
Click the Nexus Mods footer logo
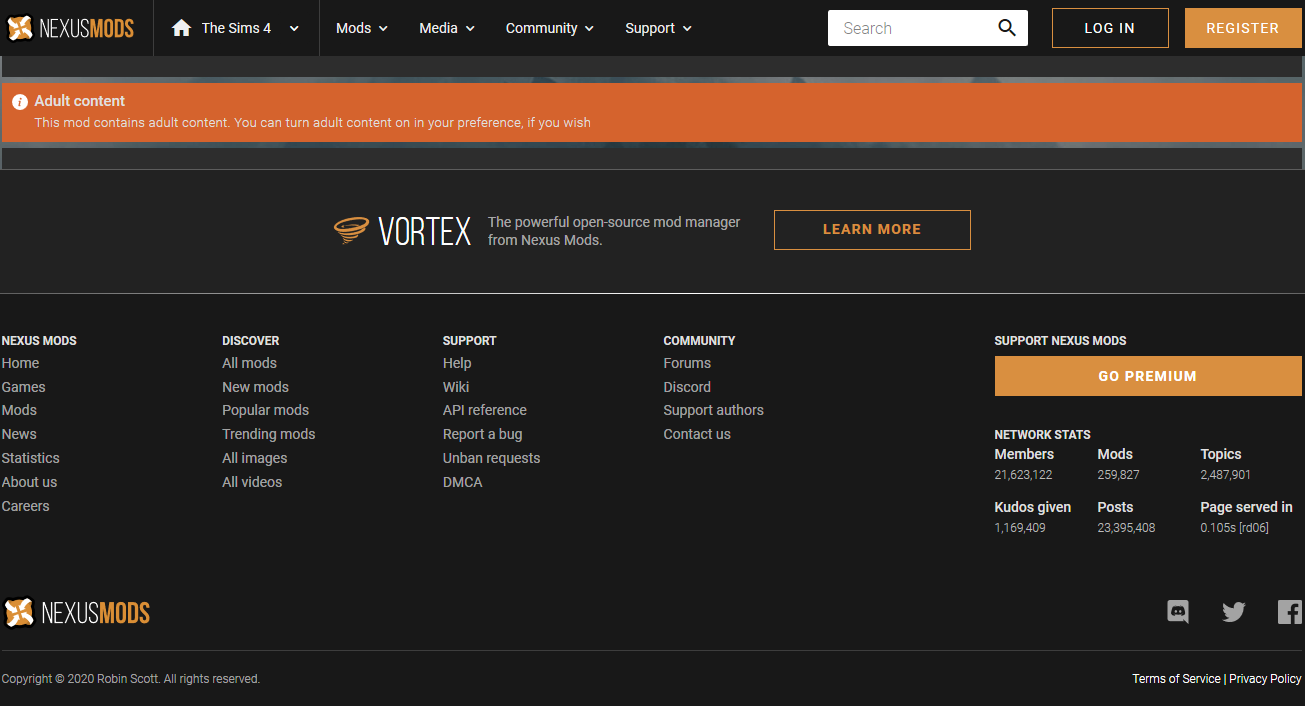(77, 612)
